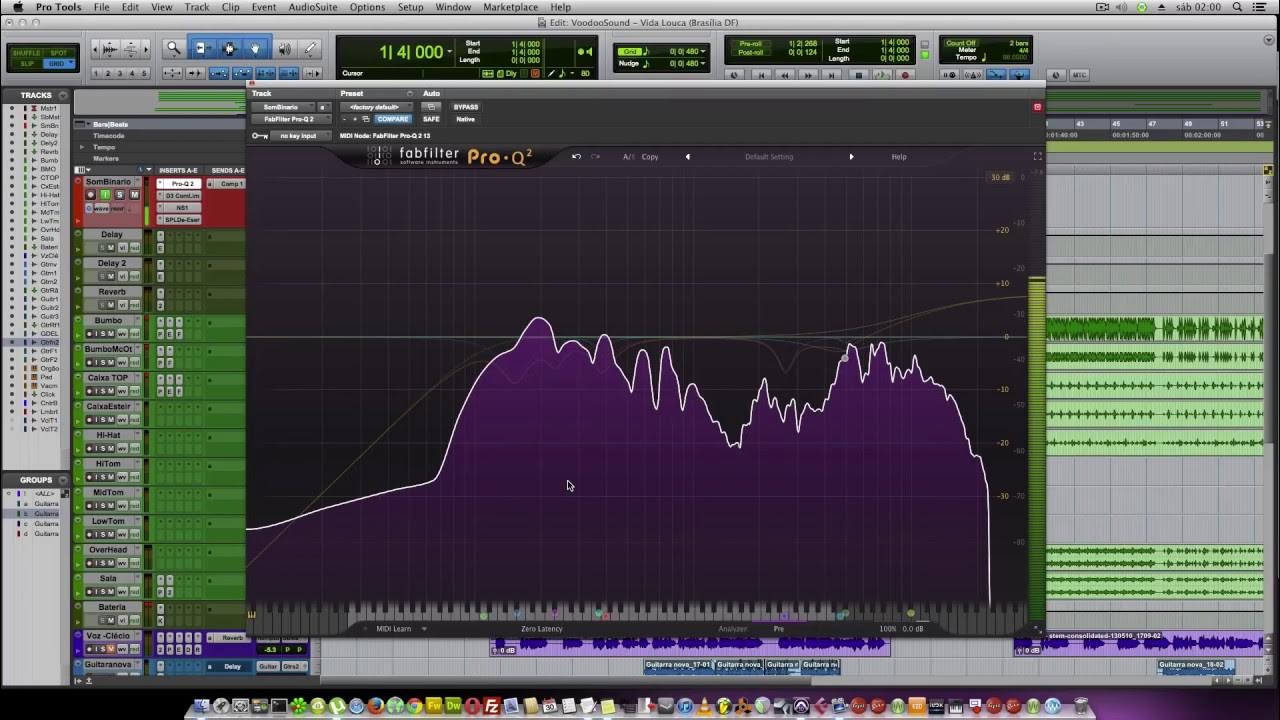1280x720 pixels.
Task: Toggle Pro-Q 2 full screen mode
Action: pyautogui.click(x=1037, y=156)
